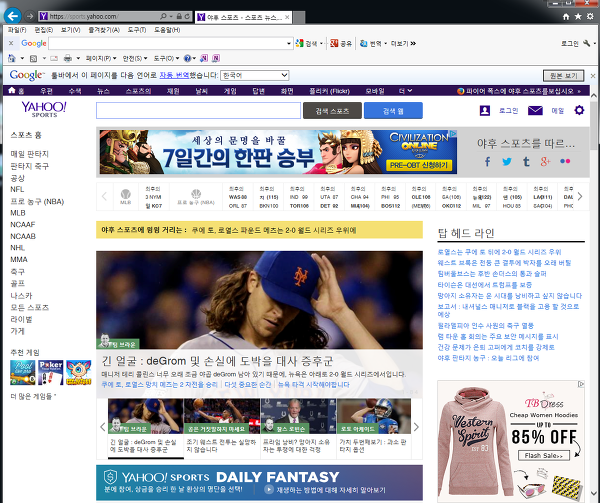Click the view original button
This screenshot has width=600, height=503.
click(x=563, y=76)
